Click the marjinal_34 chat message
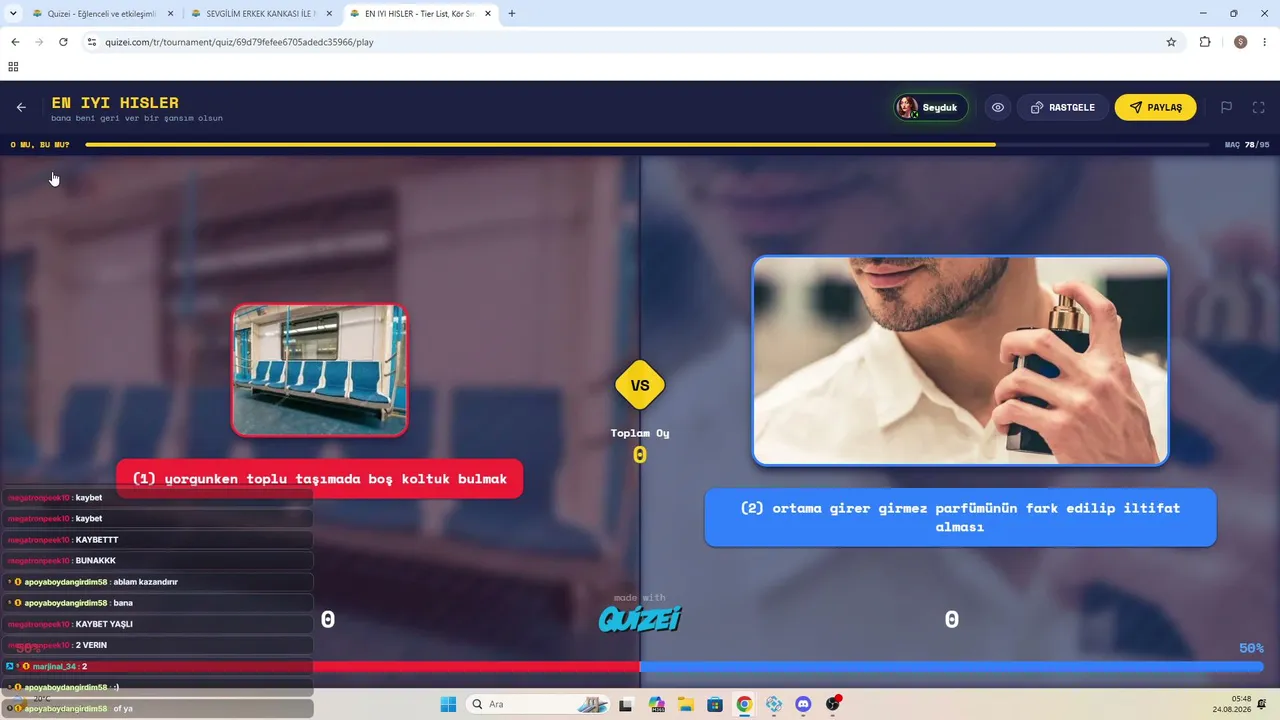This screenshot has width=1280, height=720. point(157,666)
